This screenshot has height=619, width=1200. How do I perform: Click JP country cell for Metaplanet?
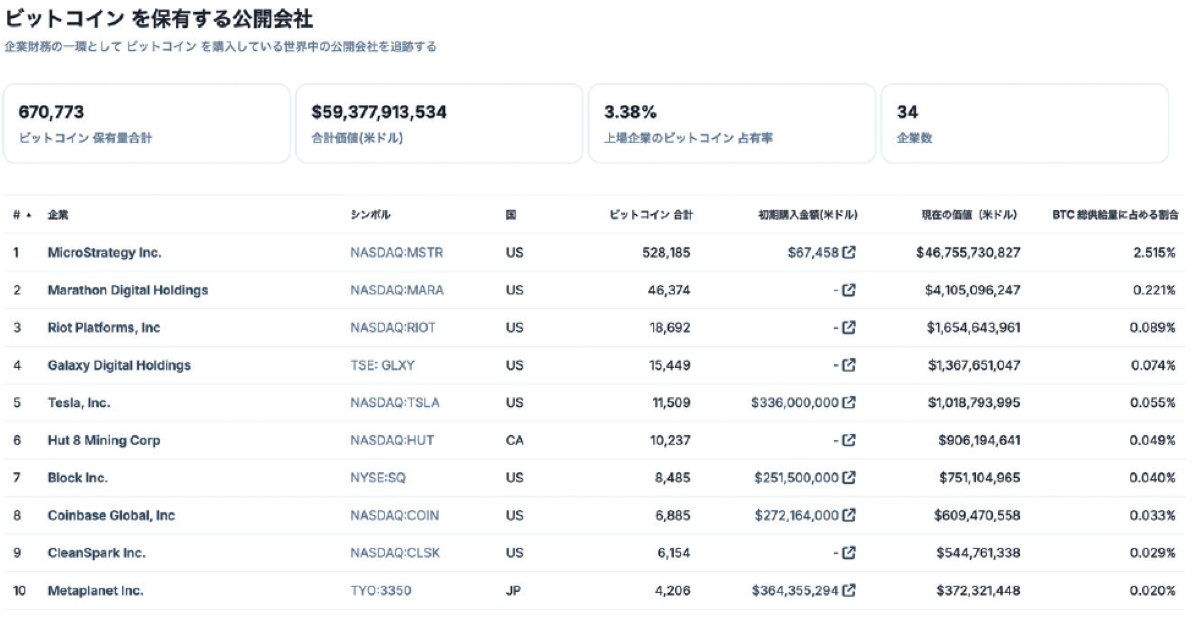click(x=513, y=590)
